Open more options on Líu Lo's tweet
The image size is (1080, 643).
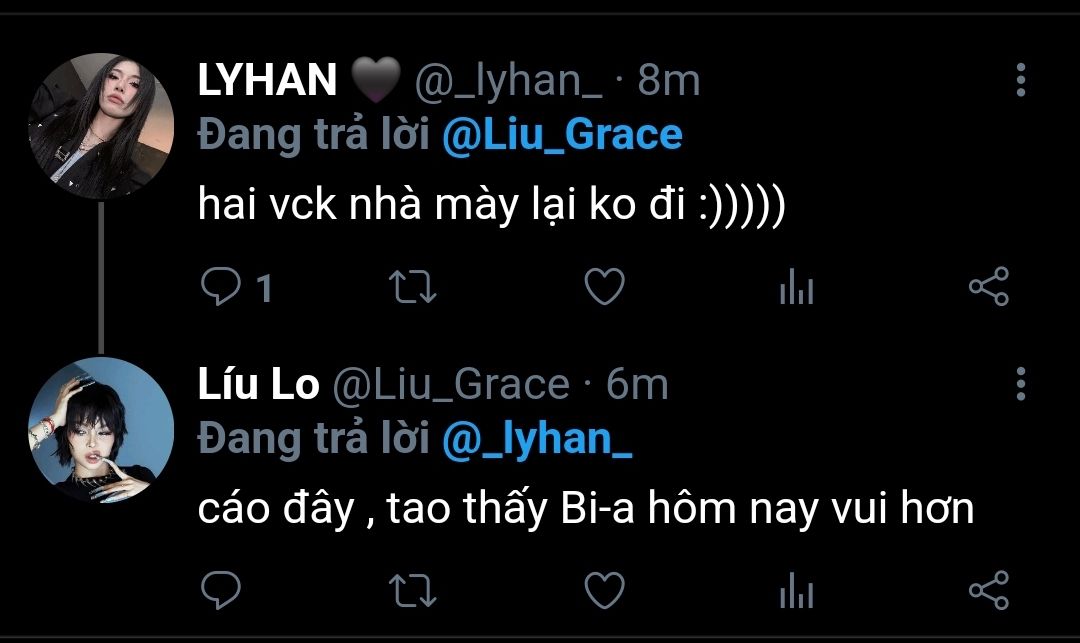coord(1020,383)
